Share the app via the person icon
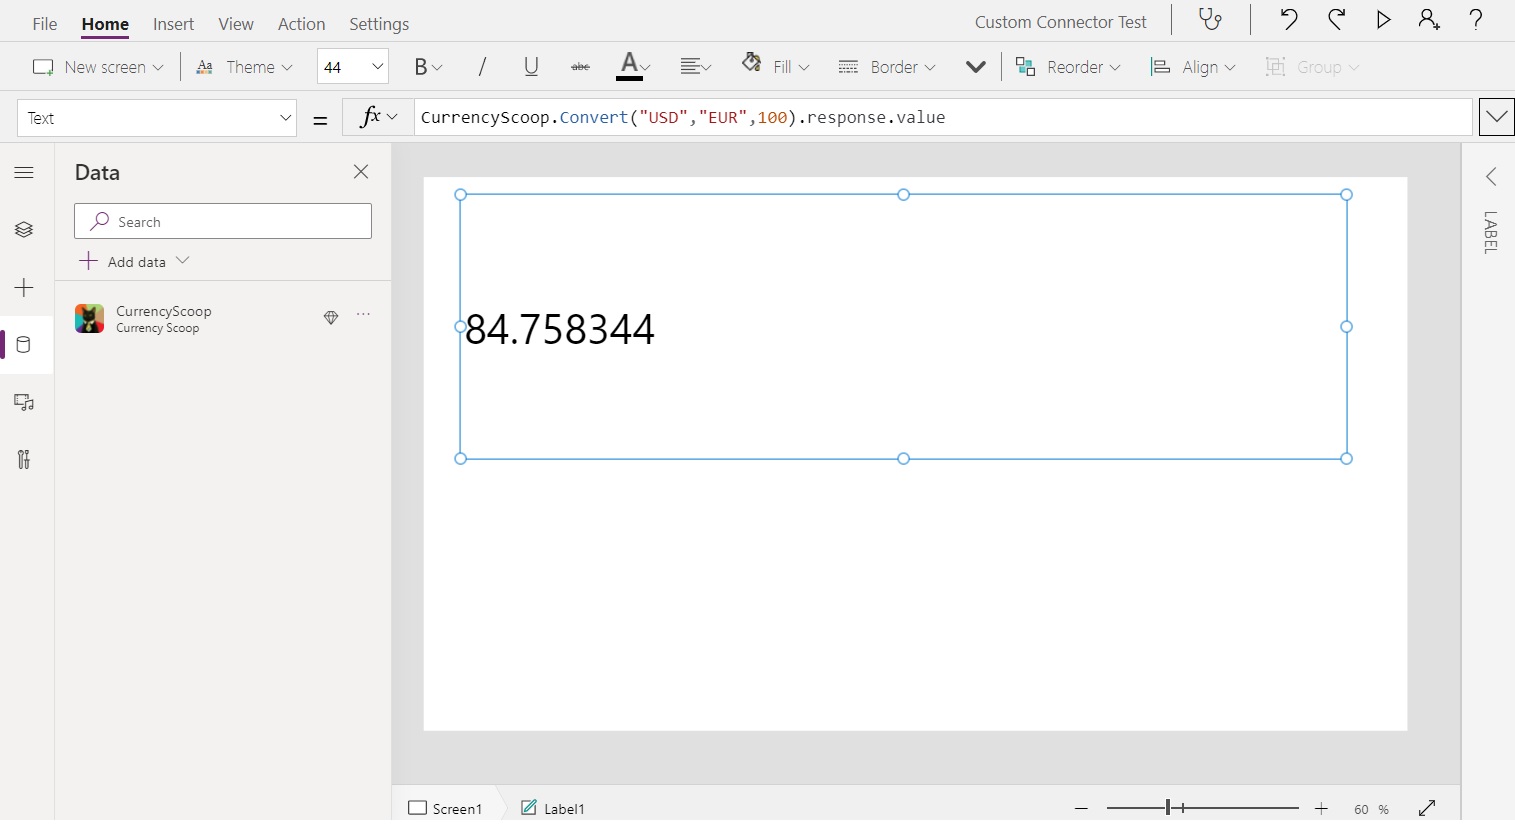 point(1428,20)
